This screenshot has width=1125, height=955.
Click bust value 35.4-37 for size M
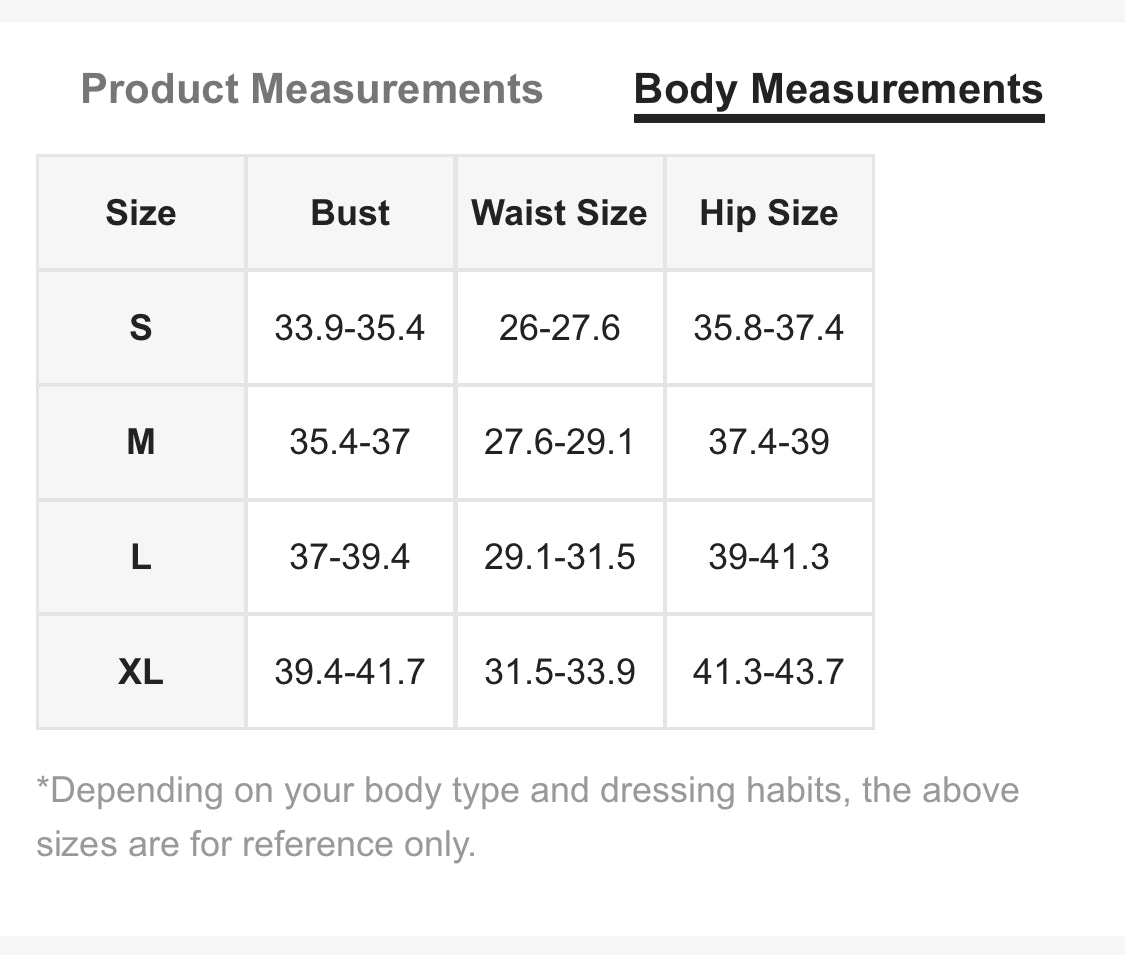[350, 442]
